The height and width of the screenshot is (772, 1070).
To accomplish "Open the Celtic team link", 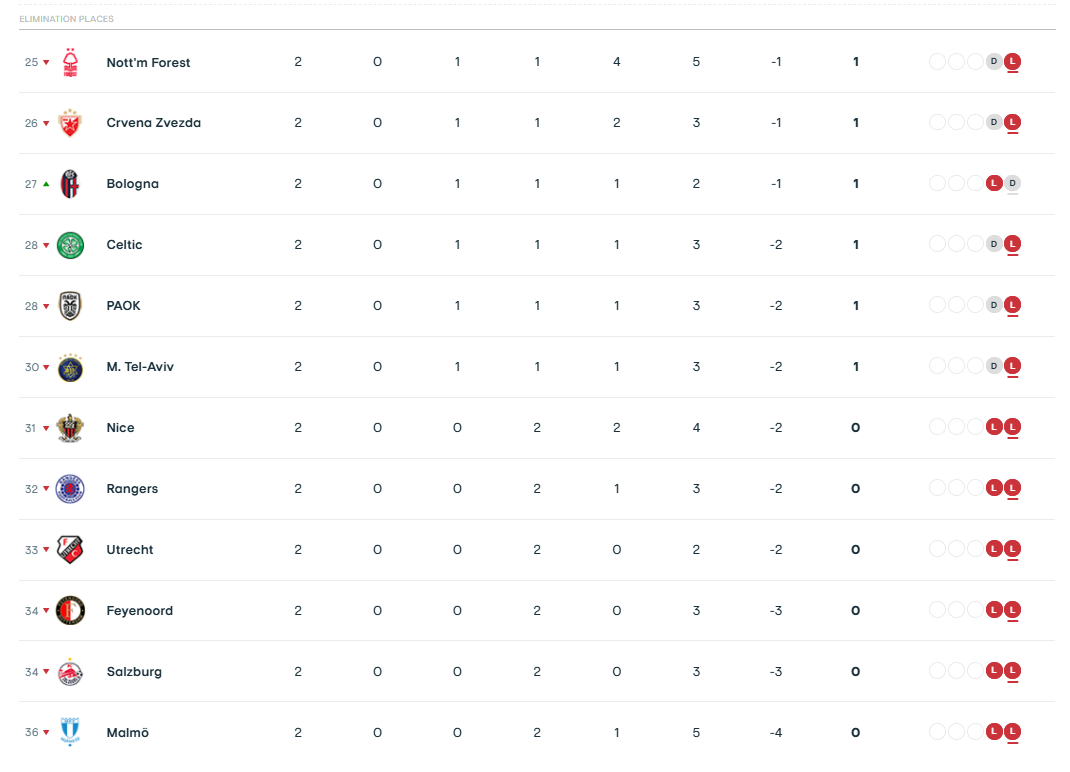I will coord(124,245).
